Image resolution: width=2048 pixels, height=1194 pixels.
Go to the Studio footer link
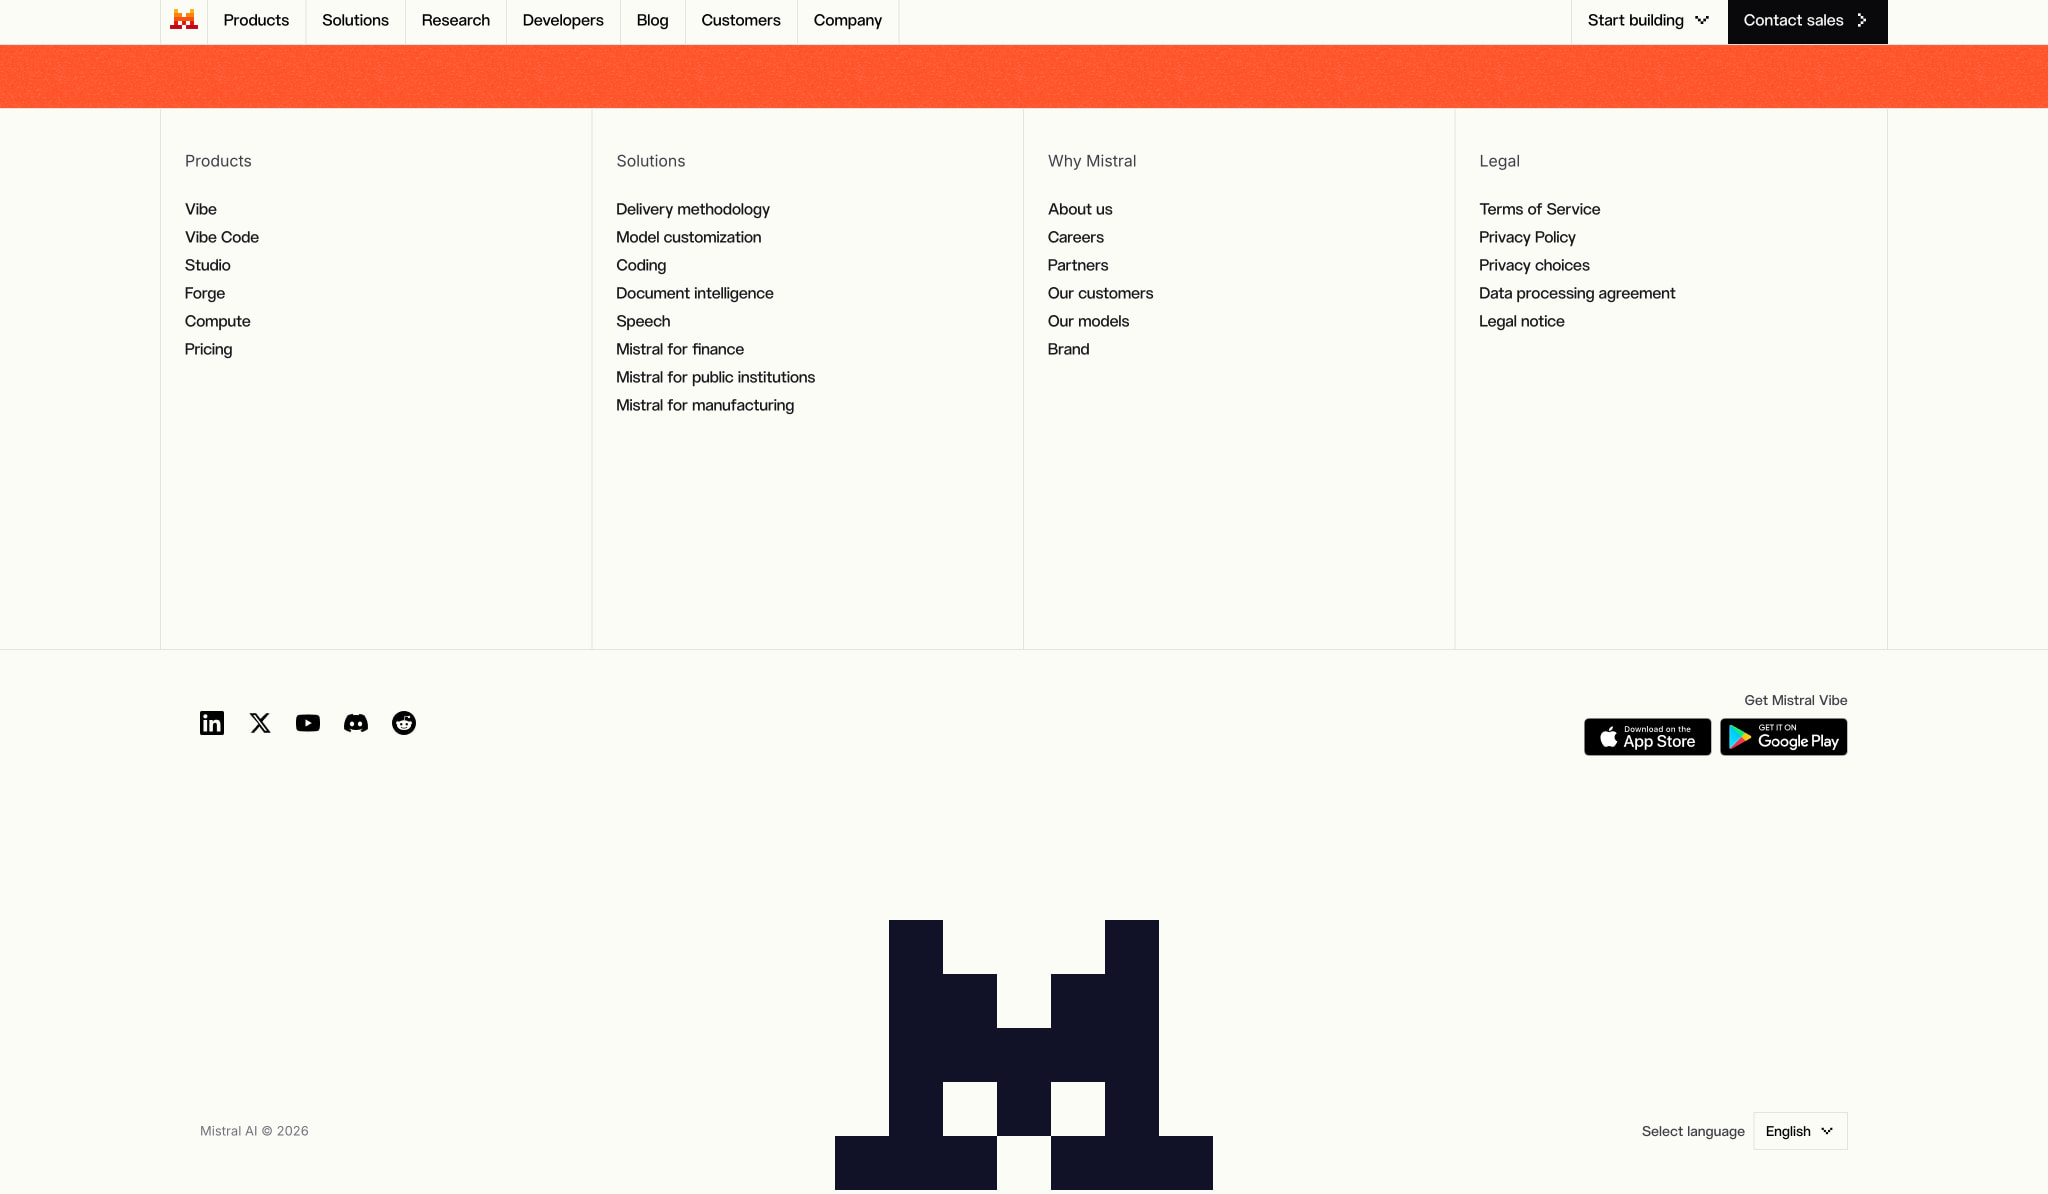click(x=208, y=265)
